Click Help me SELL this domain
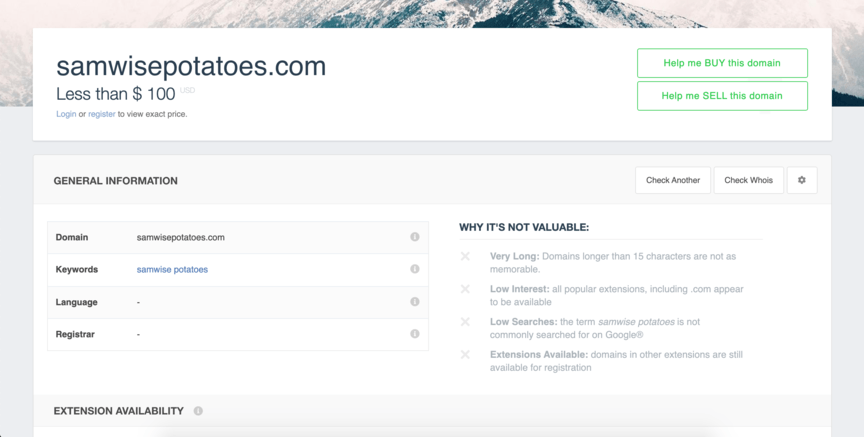Image resolution: width=864 pixels, height=437 pixels. click(x=722, y=96)
